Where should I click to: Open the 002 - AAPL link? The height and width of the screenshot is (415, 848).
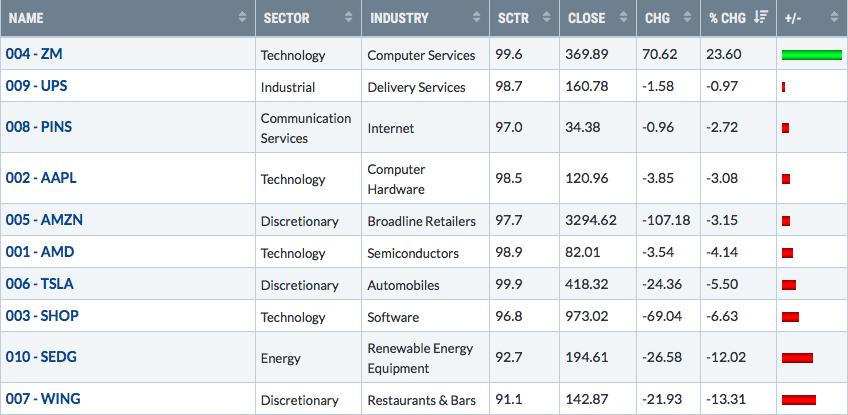41,178
